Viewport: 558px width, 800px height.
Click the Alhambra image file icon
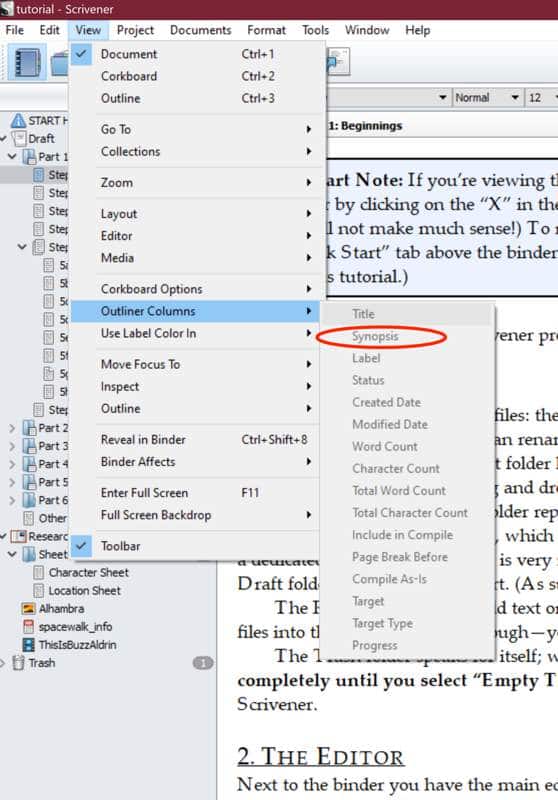pos(29,609)
